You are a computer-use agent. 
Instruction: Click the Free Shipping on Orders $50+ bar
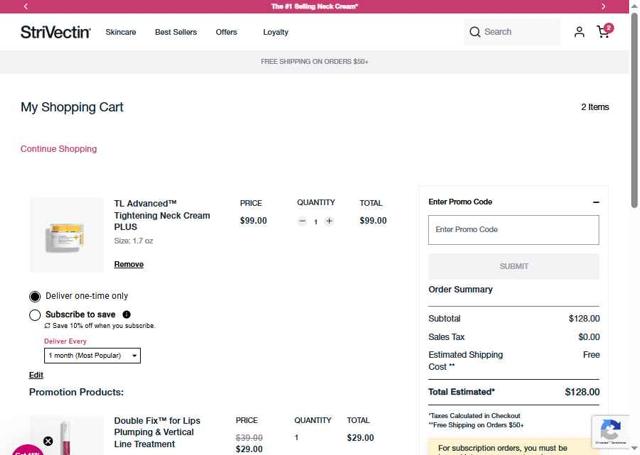314,62
